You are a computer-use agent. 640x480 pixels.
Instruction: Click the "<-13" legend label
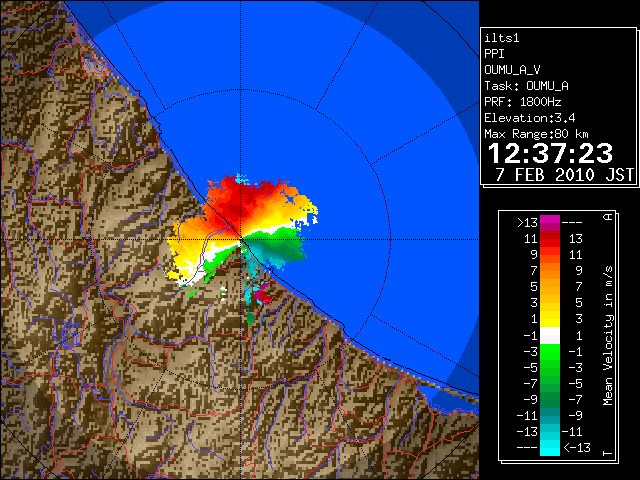coord(577,448)
